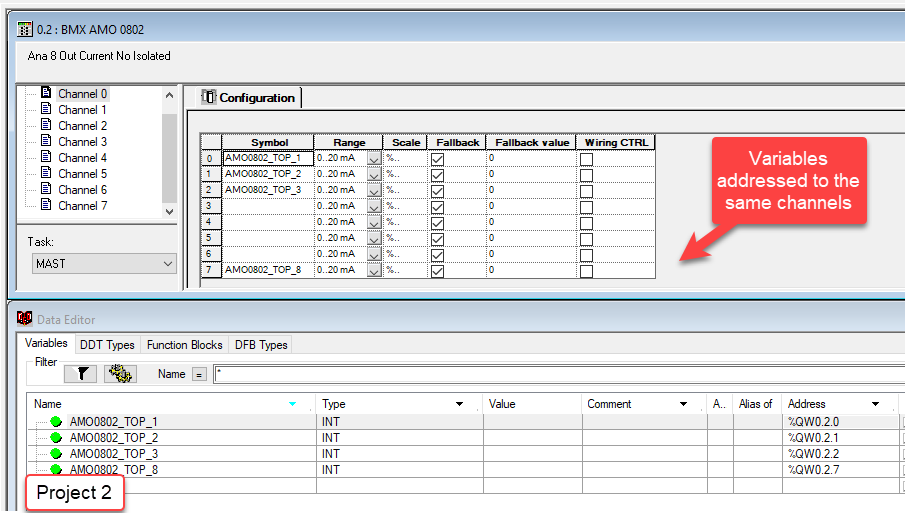Toggle Fallback checkbox for channel row 0
This screenshot has width=905, height=513.
coord(437,159)
